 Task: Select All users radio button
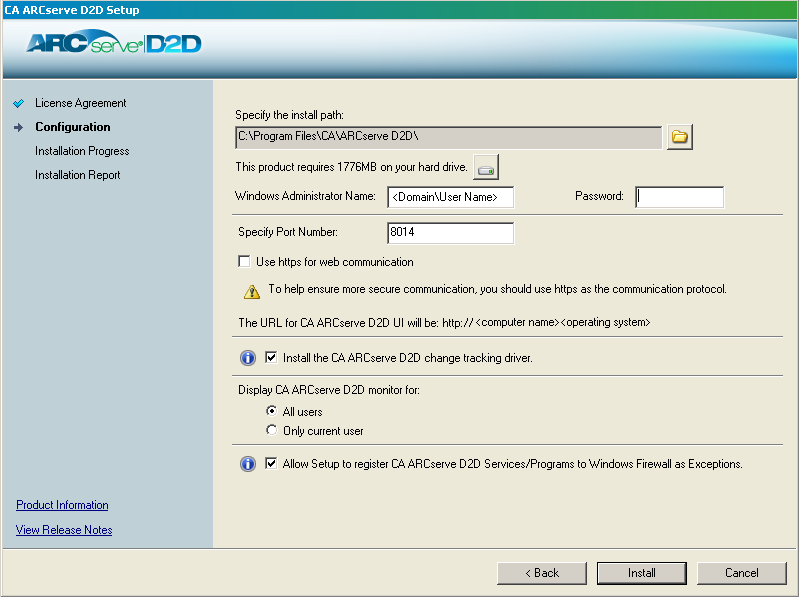click(272, 411)
